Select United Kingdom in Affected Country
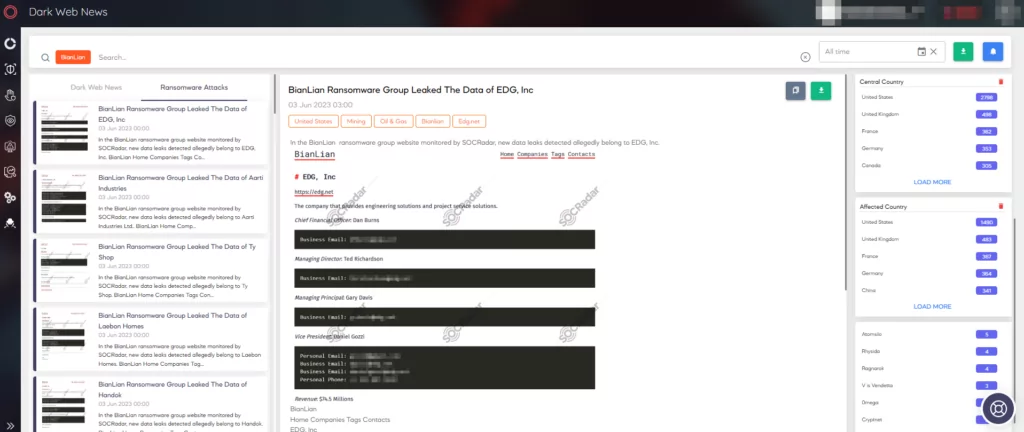 [x=929, y=239]
